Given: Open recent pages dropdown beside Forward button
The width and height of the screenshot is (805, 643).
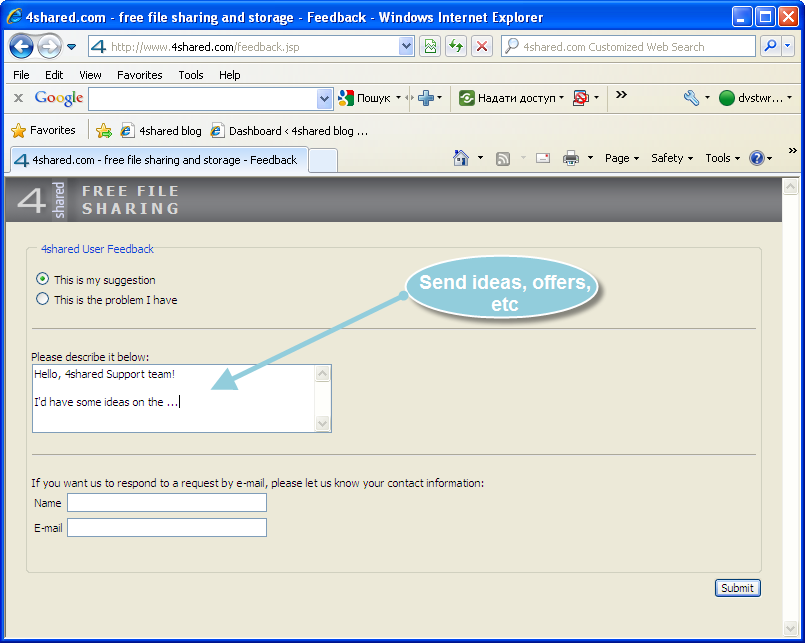Looking at the screenshot, I should click(71, 47).
